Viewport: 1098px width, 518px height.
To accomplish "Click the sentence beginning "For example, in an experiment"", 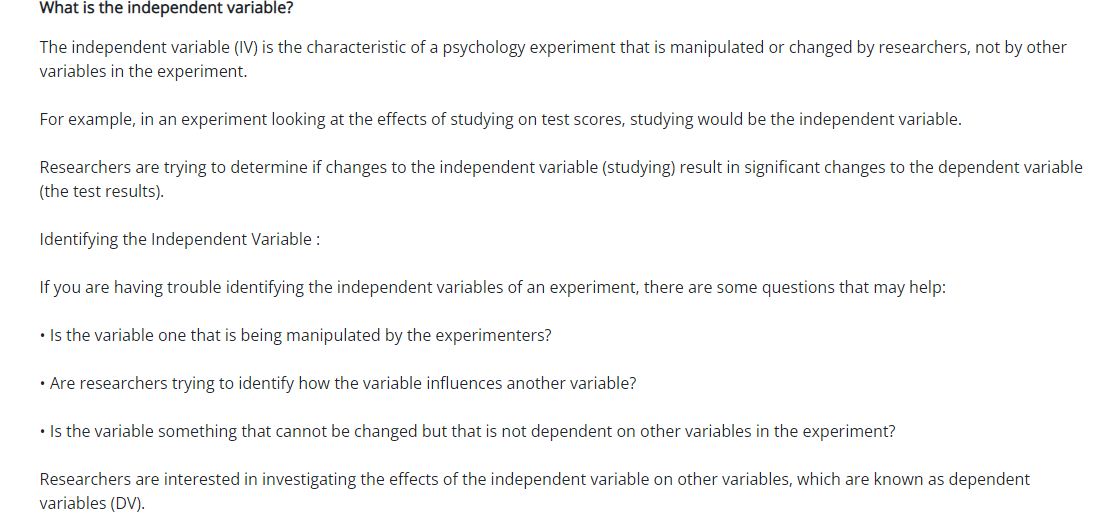I will coord(500,119).
